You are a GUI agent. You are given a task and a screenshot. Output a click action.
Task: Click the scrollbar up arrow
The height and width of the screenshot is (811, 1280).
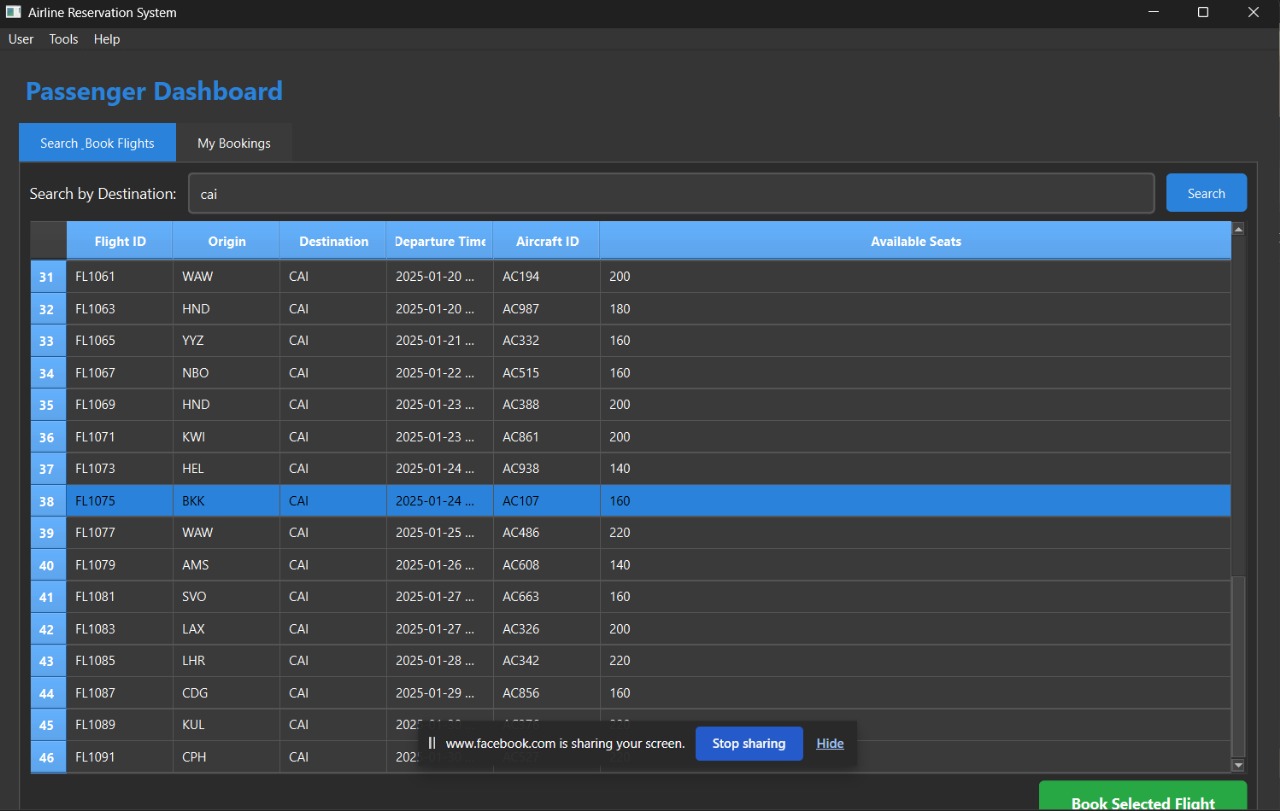(1236, 227)
